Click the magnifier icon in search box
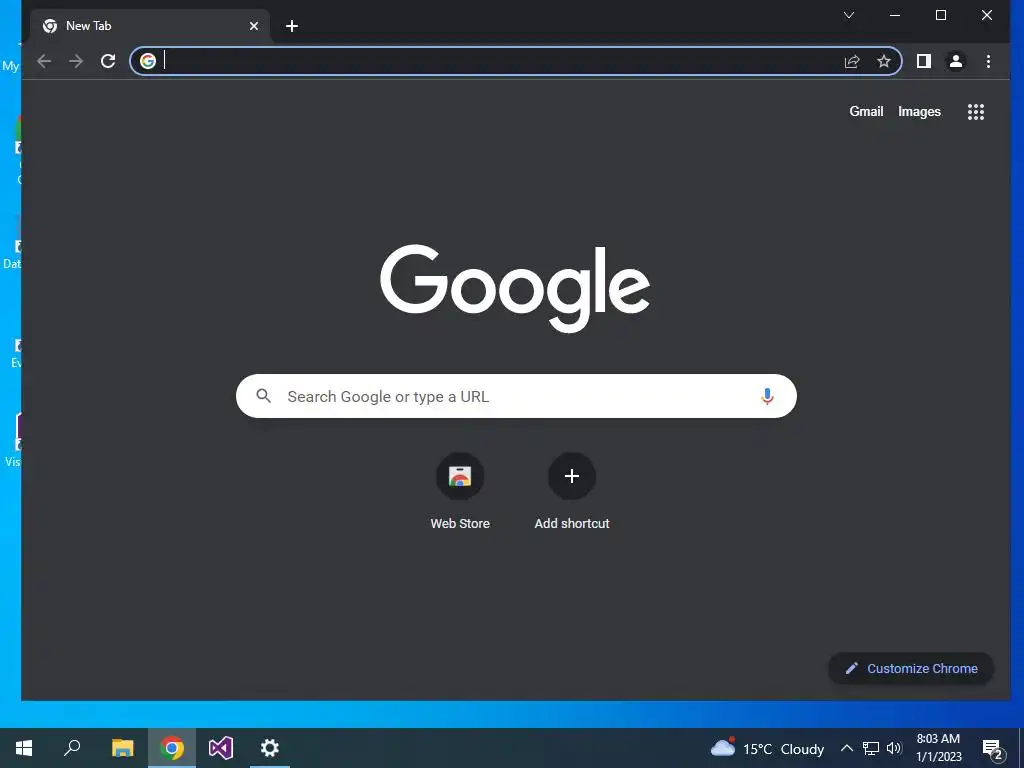The image size is (1024, 768). pos(264,396)
